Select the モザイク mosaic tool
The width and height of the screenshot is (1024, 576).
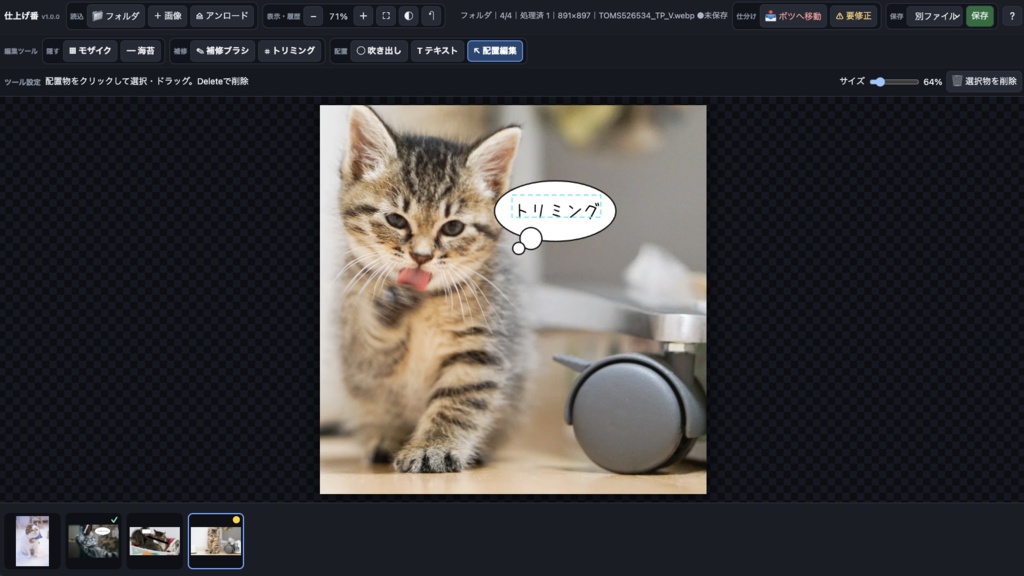pyautogui.click(x=90, y=50)
